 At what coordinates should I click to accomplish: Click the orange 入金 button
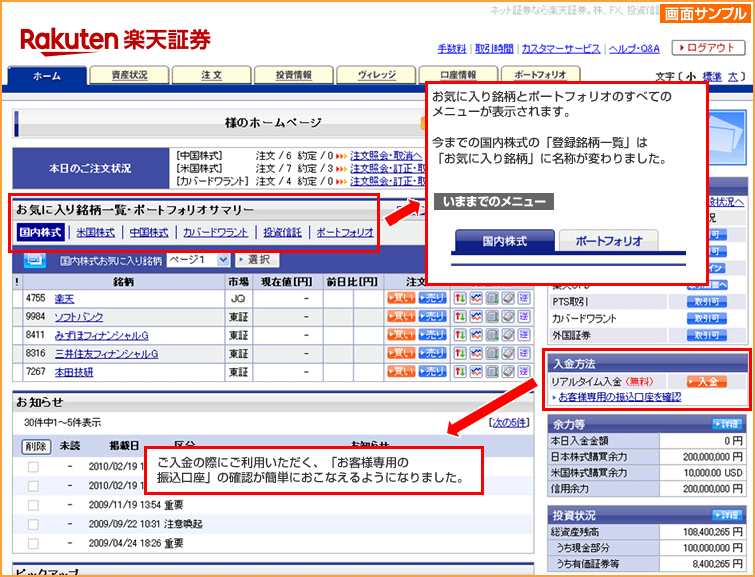[x=706, y=382]
